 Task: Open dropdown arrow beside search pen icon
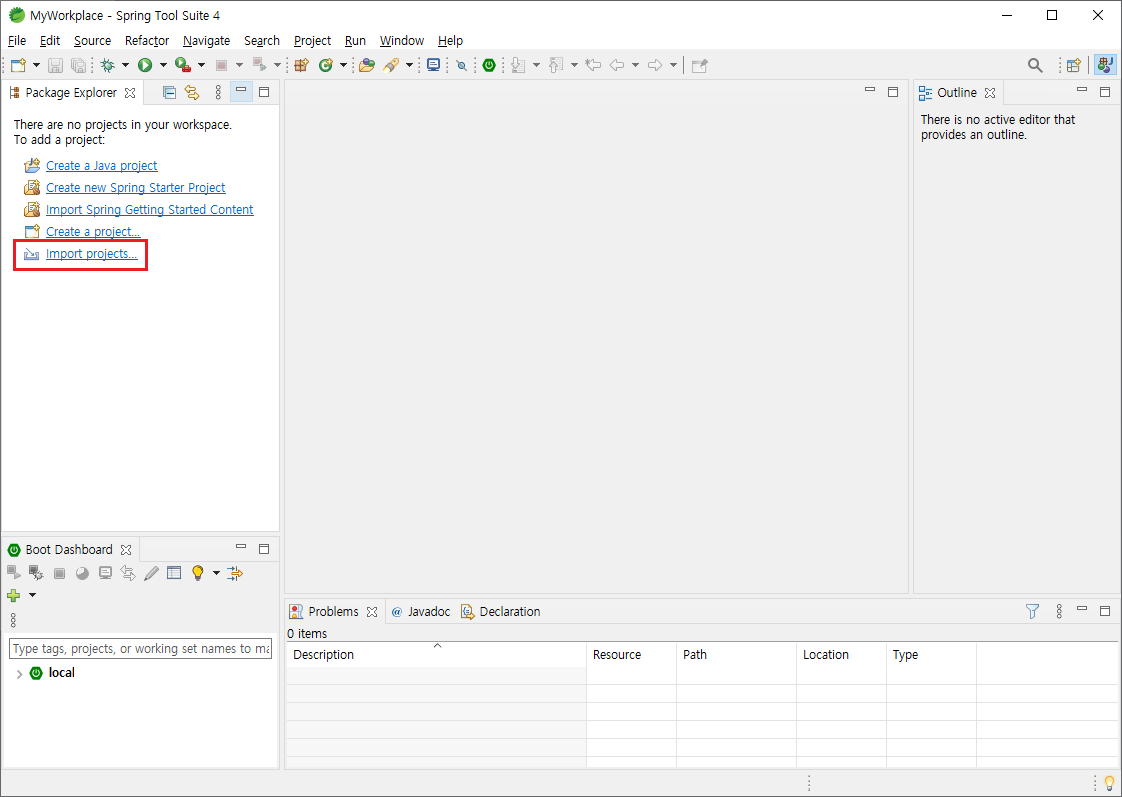point(409,65)
